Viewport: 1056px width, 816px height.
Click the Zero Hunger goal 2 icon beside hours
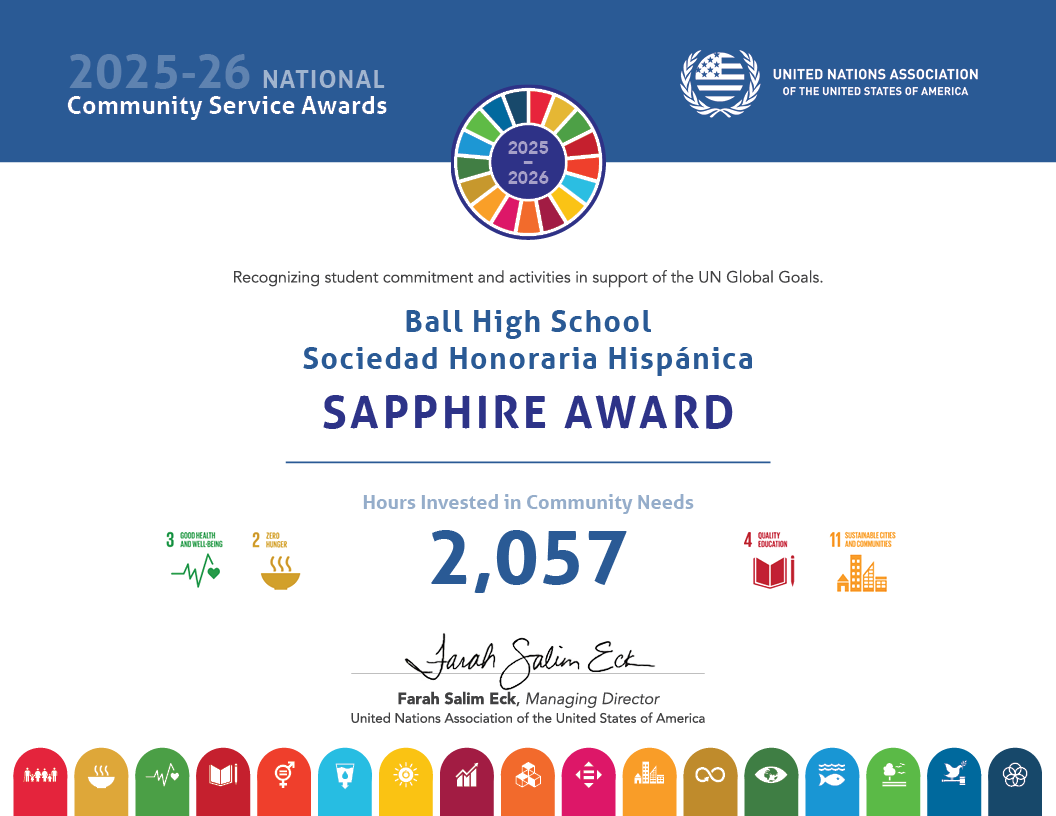tap(277, 561)
